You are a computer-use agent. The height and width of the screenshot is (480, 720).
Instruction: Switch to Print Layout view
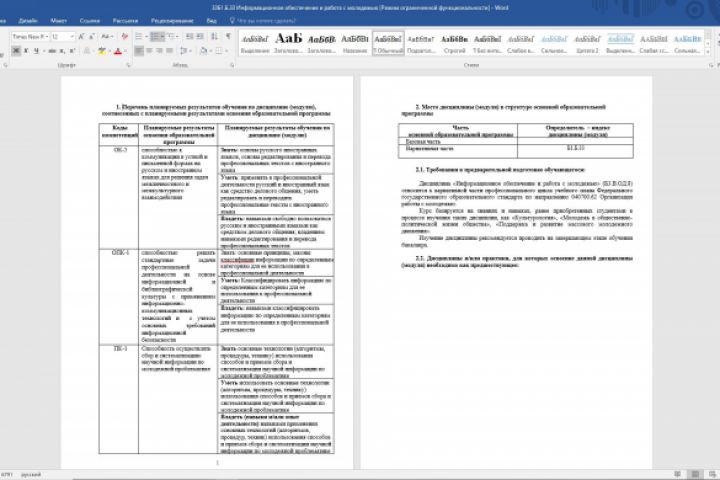(x=695, y=474)
